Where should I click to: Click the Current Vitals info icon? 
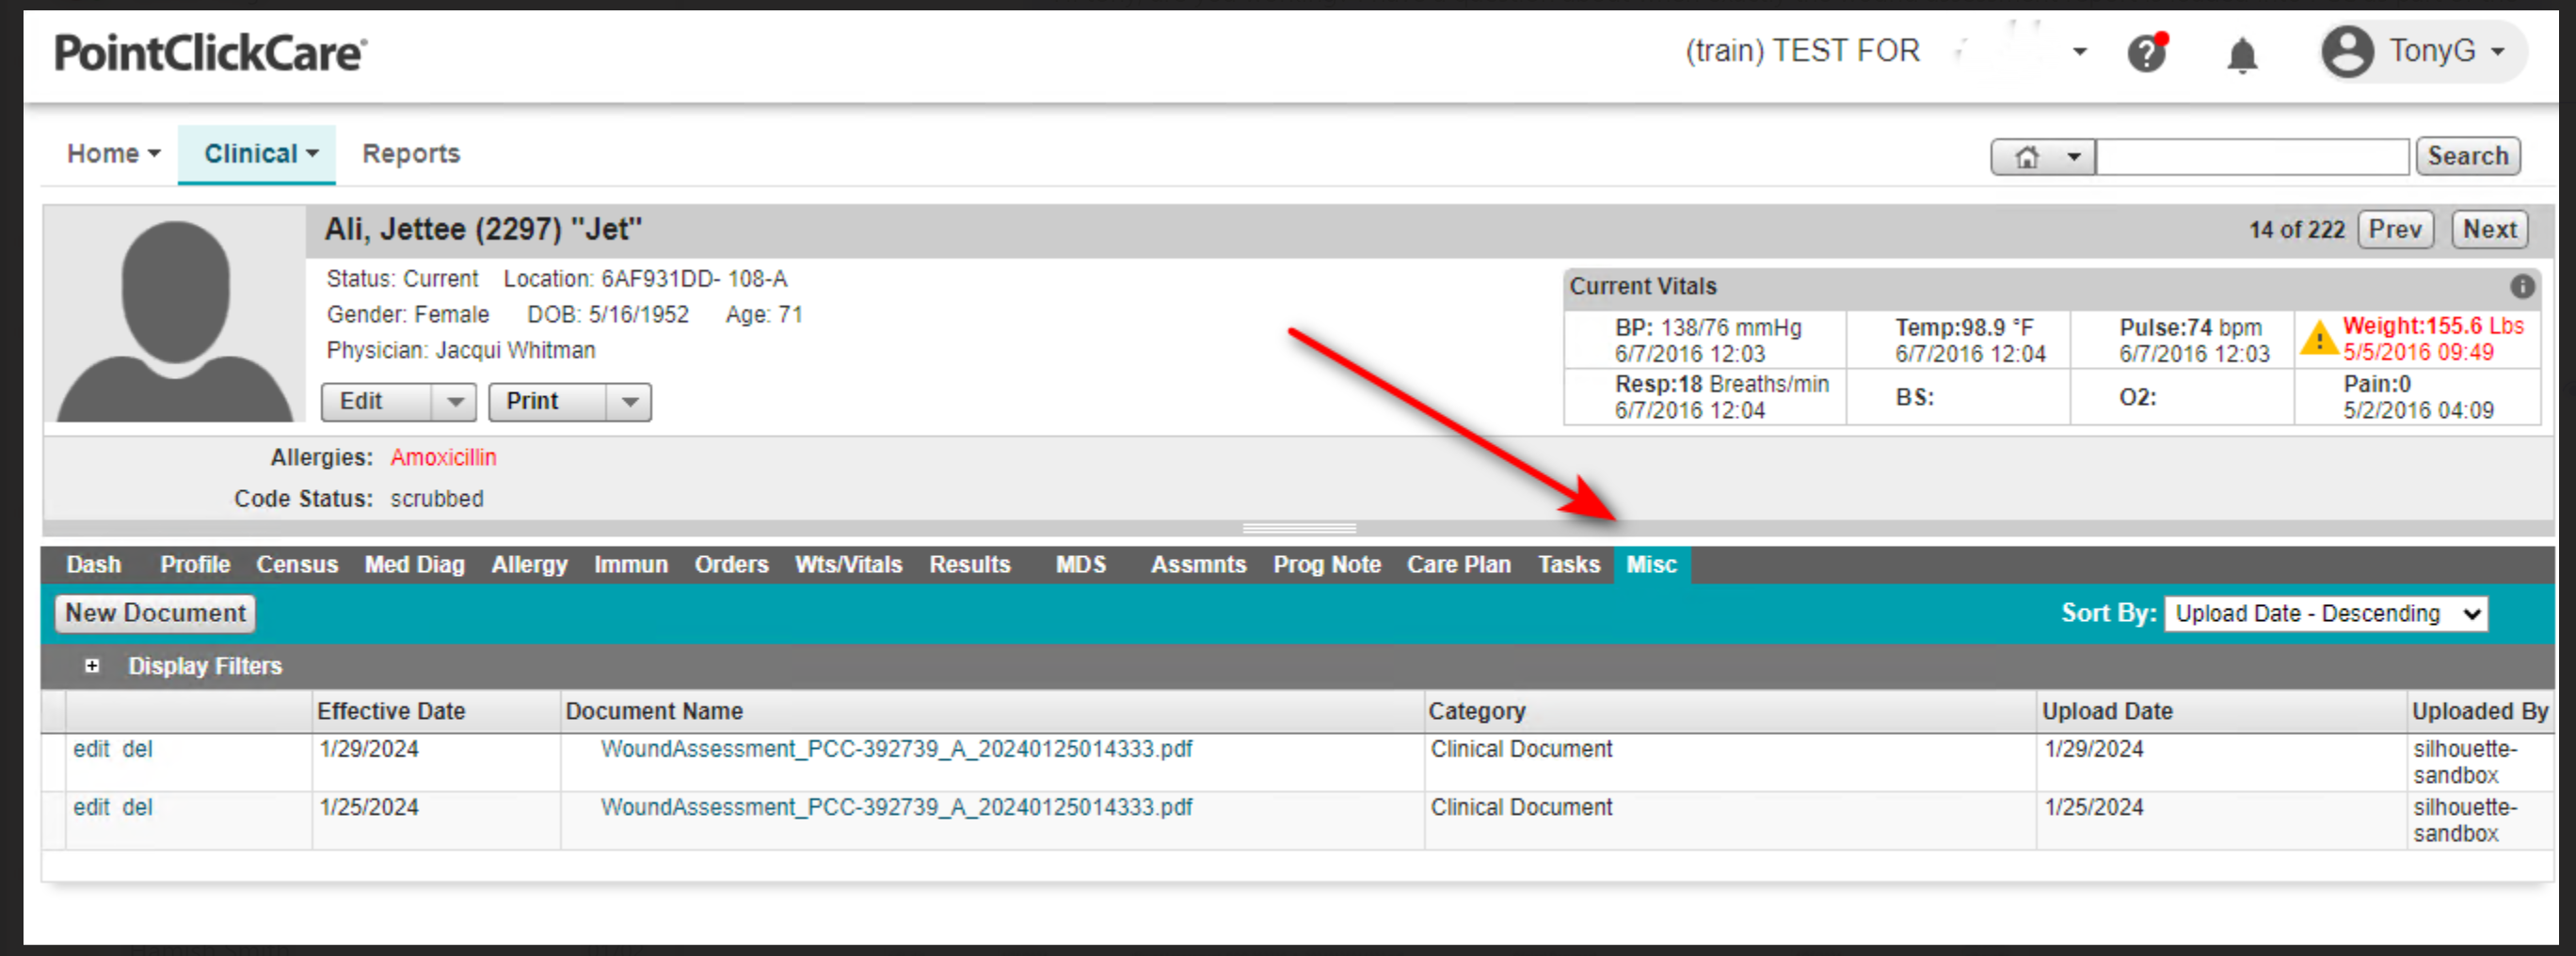[x=2522, y=287]
